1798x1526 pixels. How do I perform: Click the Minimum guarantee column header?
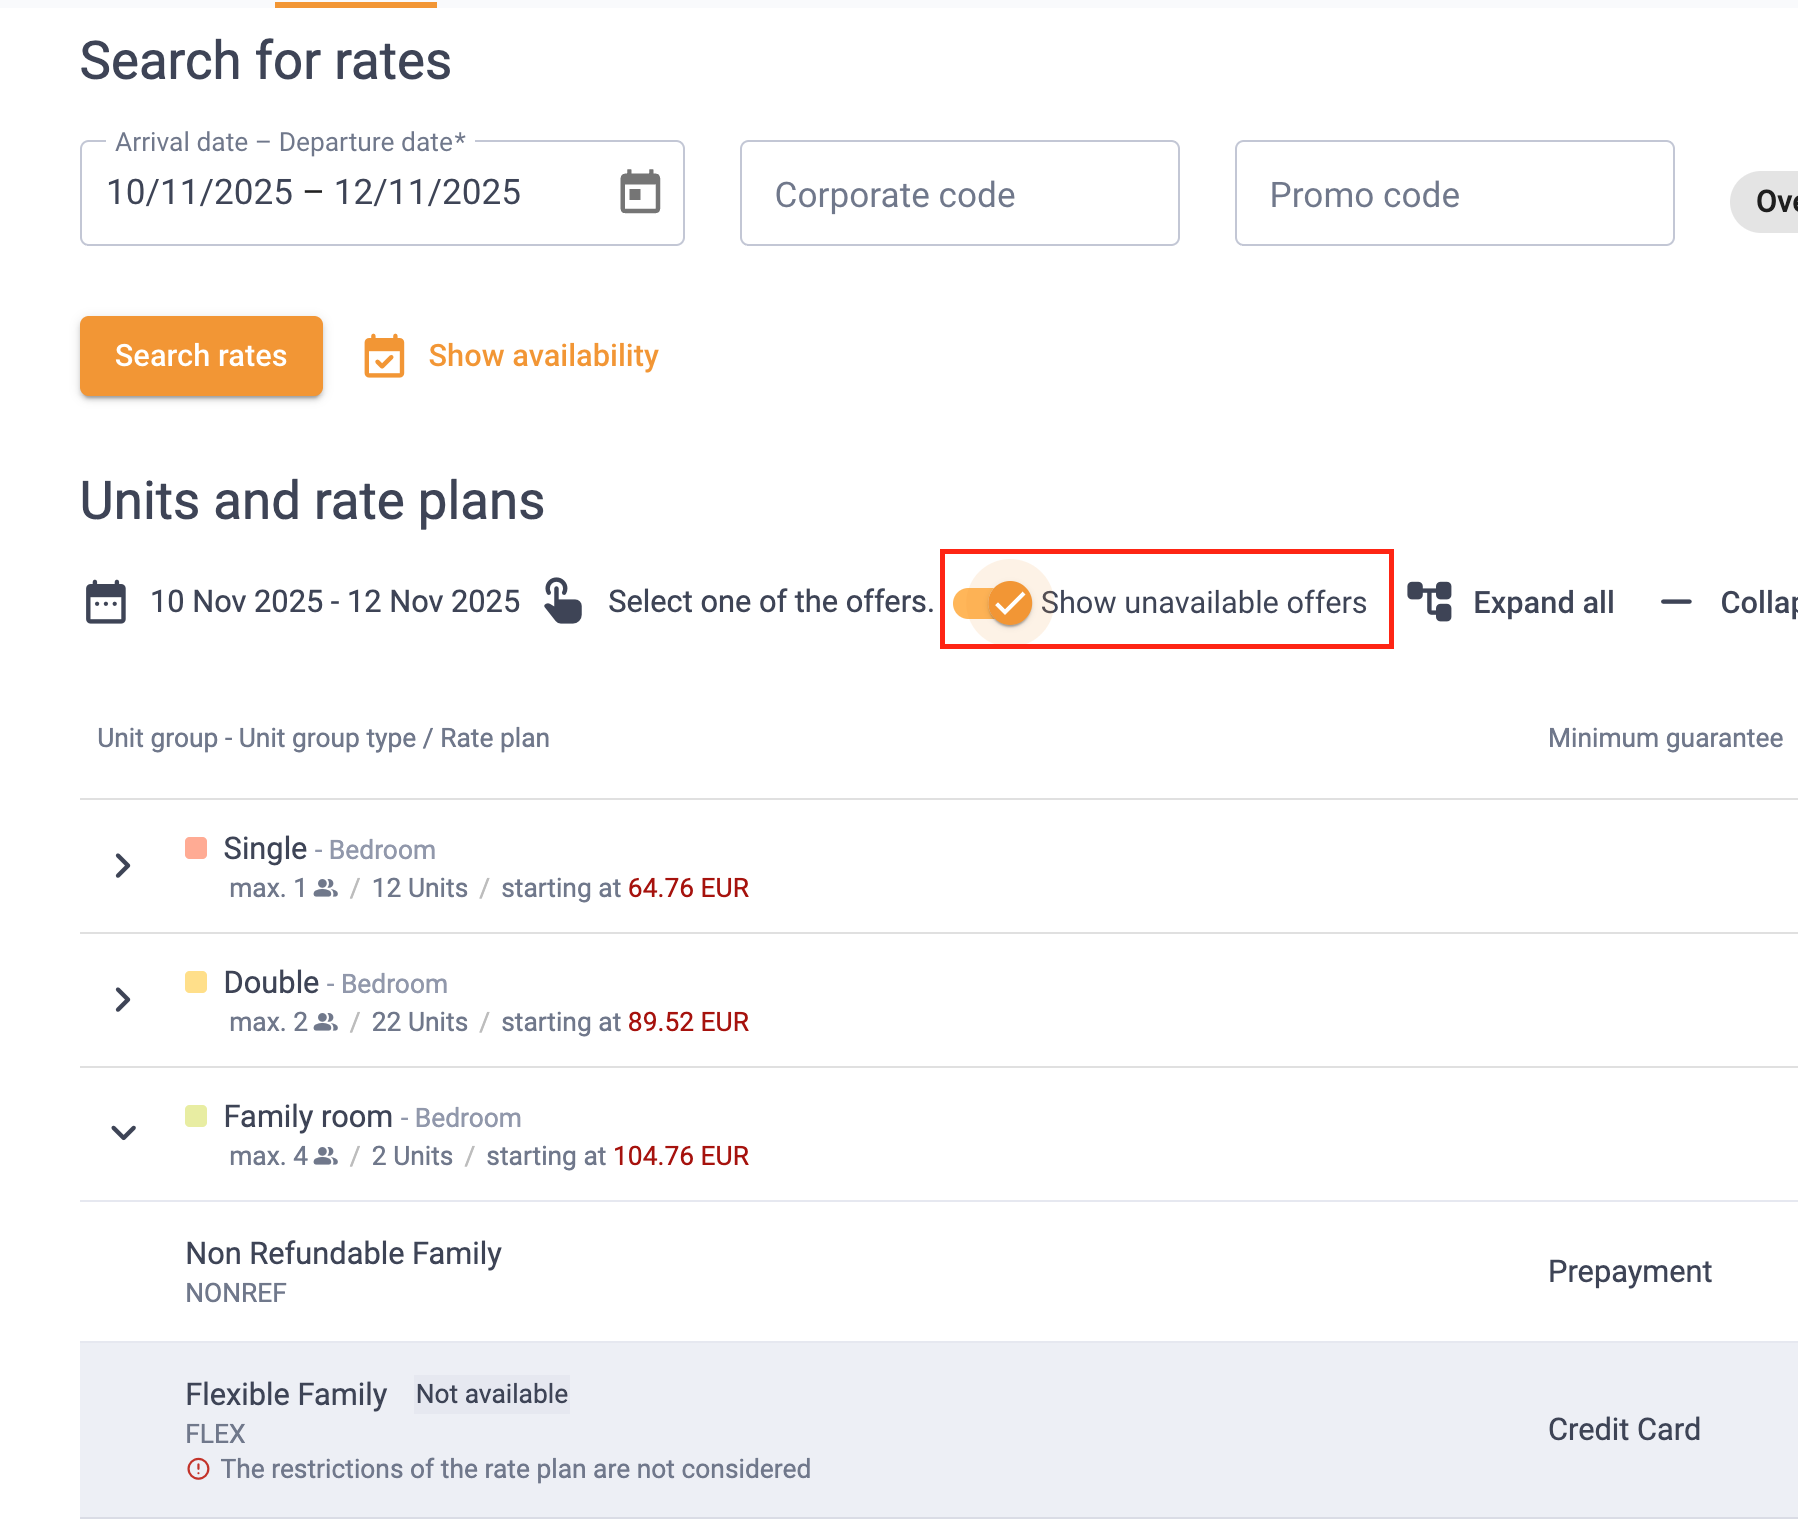point(1665,738)
